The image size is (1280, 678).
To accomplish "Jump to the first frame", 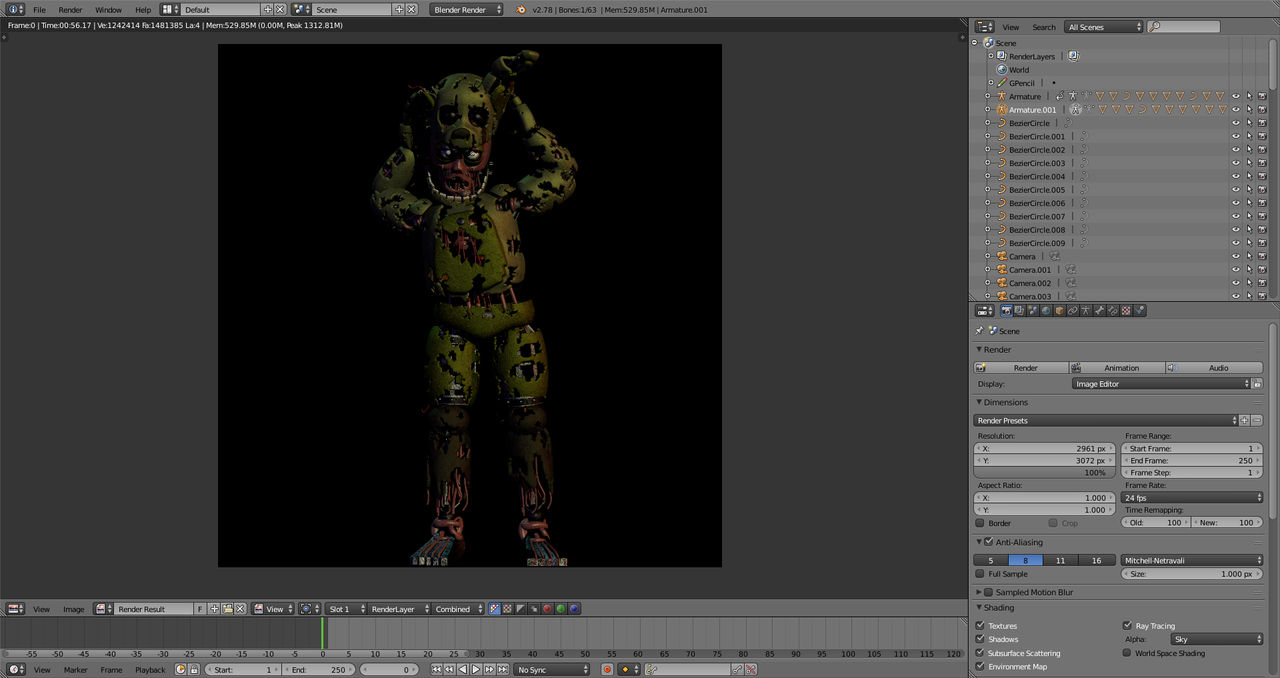I will pos(437,669).
